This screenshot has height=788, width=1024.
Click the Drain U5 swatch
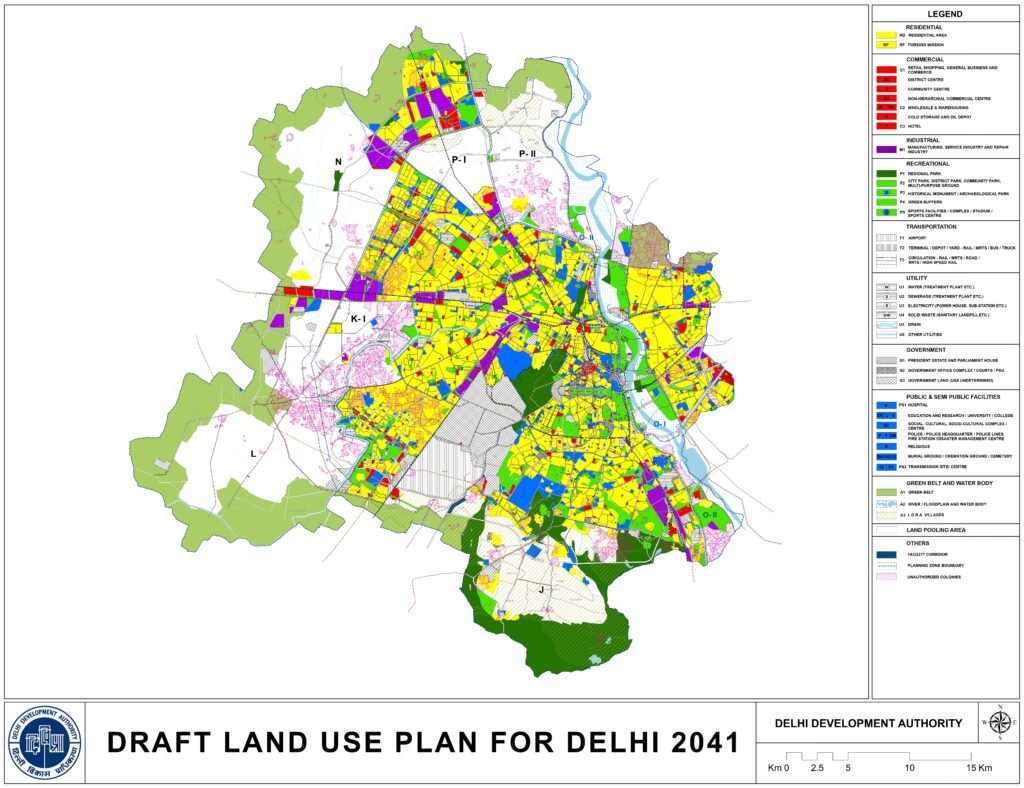click(886, 324)
